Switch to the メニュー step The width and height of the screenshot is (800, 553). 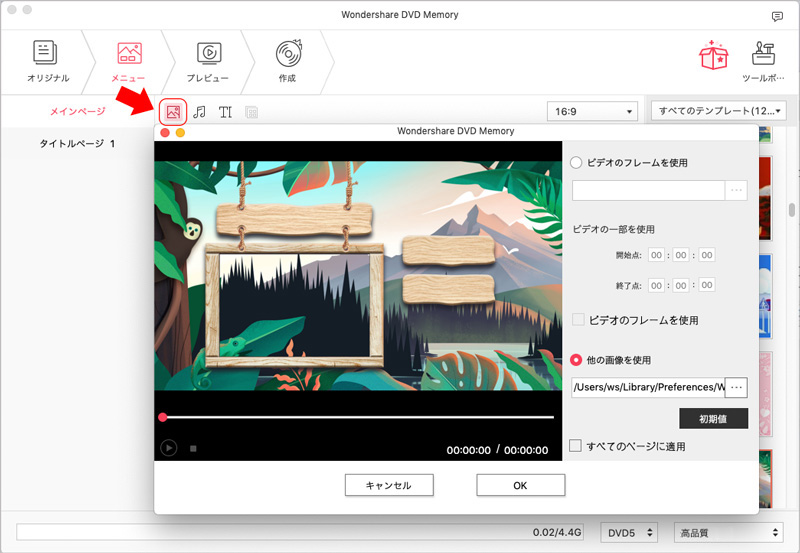tap(129, 62)
